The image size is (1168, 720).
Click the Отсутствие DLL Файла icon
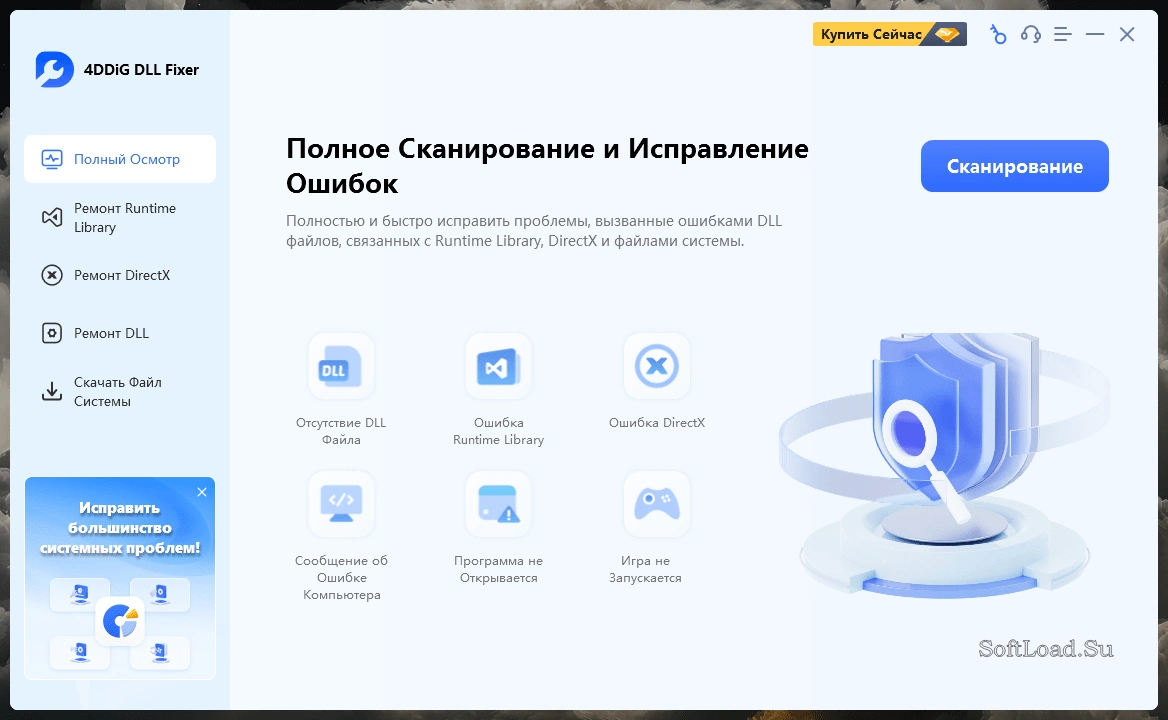(341, 366)
